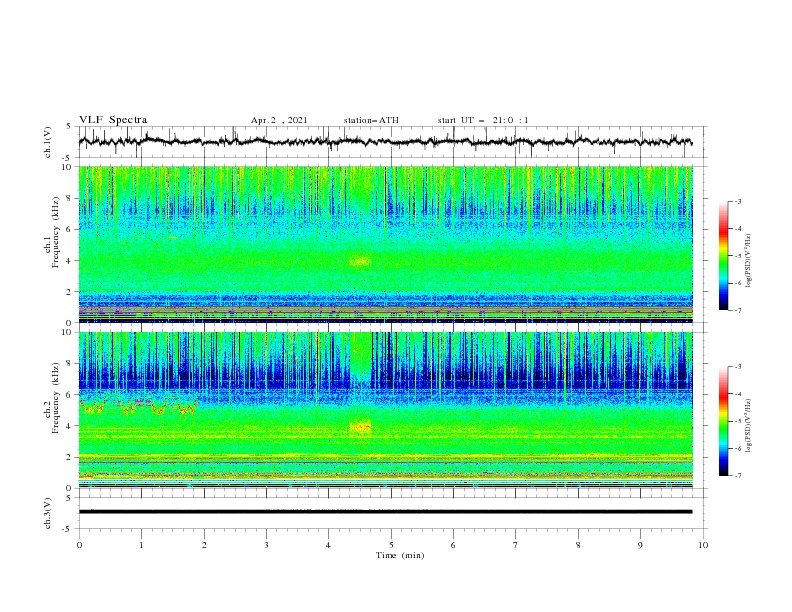
Task: Click the ch.1 voltage waveform trace
Action: pos(385,142)
